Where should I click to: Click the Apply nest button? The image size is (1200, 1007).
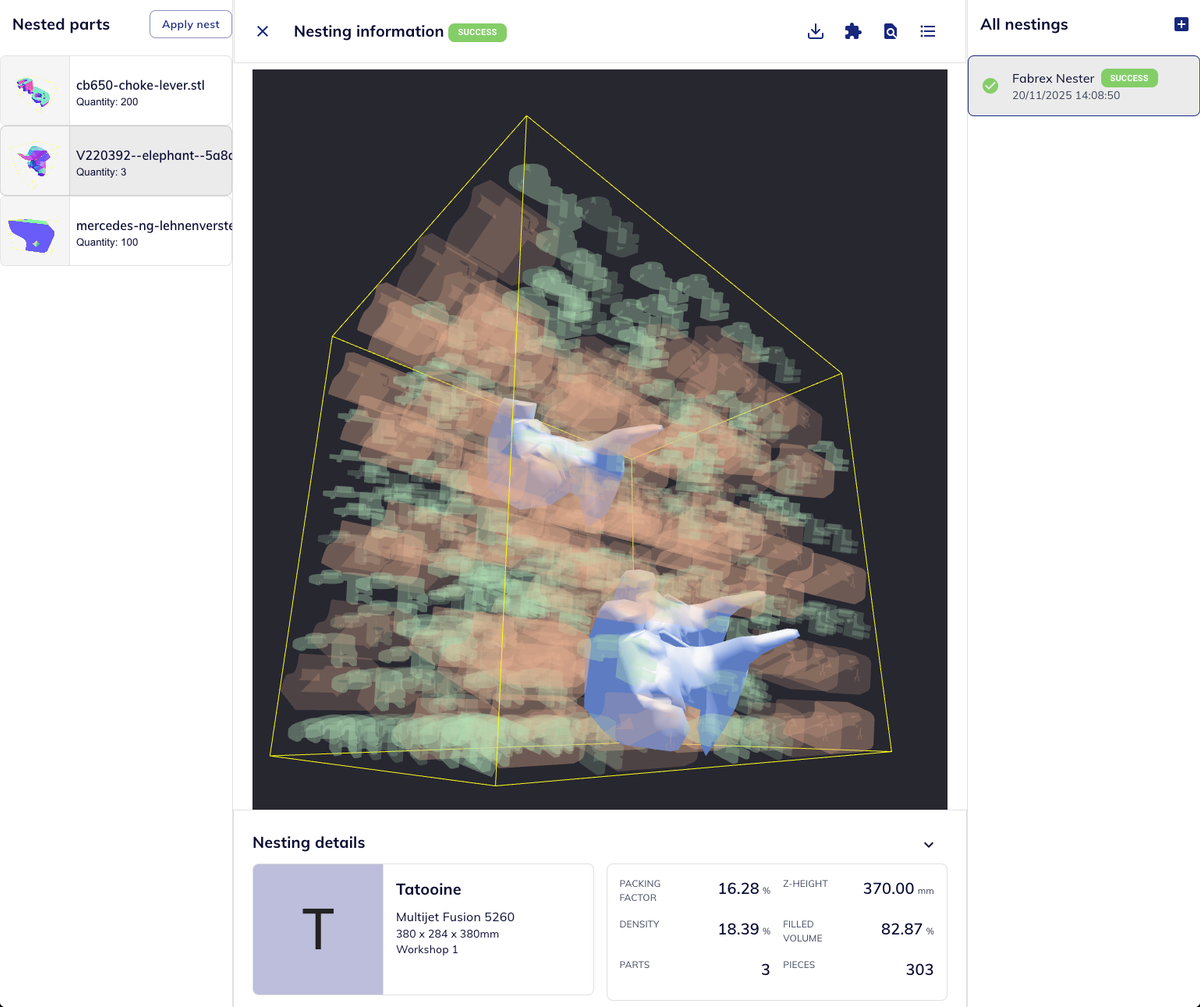point(190,25)
